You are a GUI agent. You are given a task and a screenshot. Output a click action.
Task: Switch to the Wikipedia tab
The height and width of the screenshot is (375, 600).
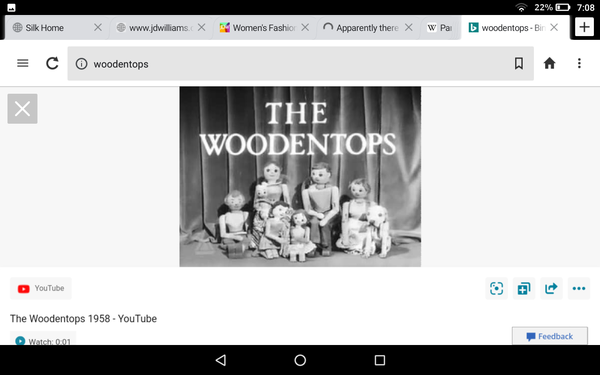click(x=440, y=28)
